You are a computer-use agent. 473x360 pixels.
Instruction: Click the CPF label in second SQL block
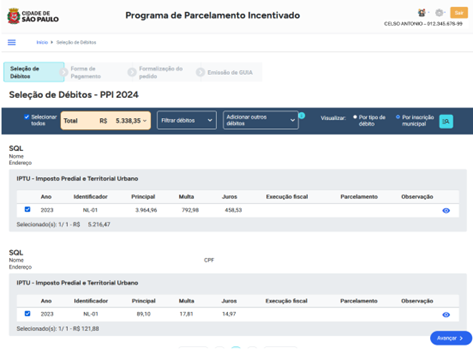tap(209, 260)
